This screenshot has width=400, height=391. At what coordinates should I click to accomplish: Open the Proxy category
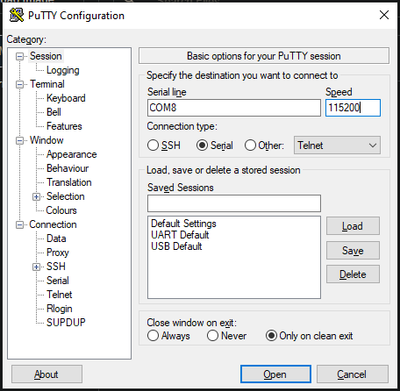click(x=57, y=252)
